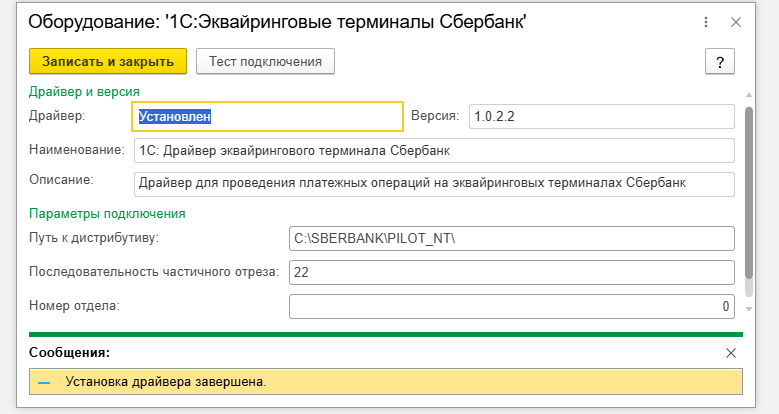Dismiss the Сообщения panel with its X
Image resolution: width=779 pixels, height=414 pixels.
pyautogui.click(x=730, y=353)
